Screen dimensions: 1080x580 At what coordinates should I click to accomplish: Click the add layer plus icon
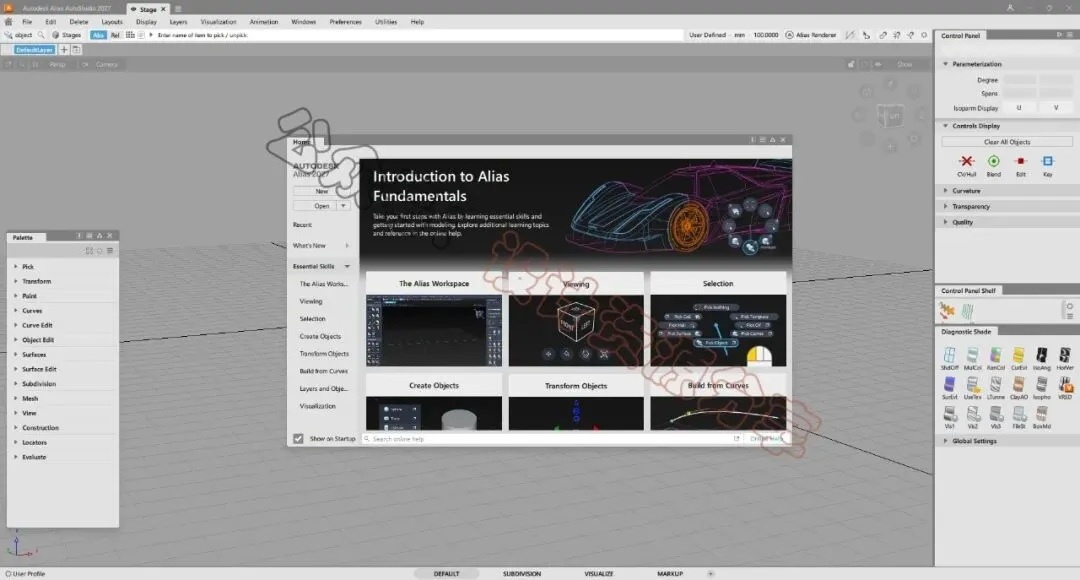(x=63, y=50)
